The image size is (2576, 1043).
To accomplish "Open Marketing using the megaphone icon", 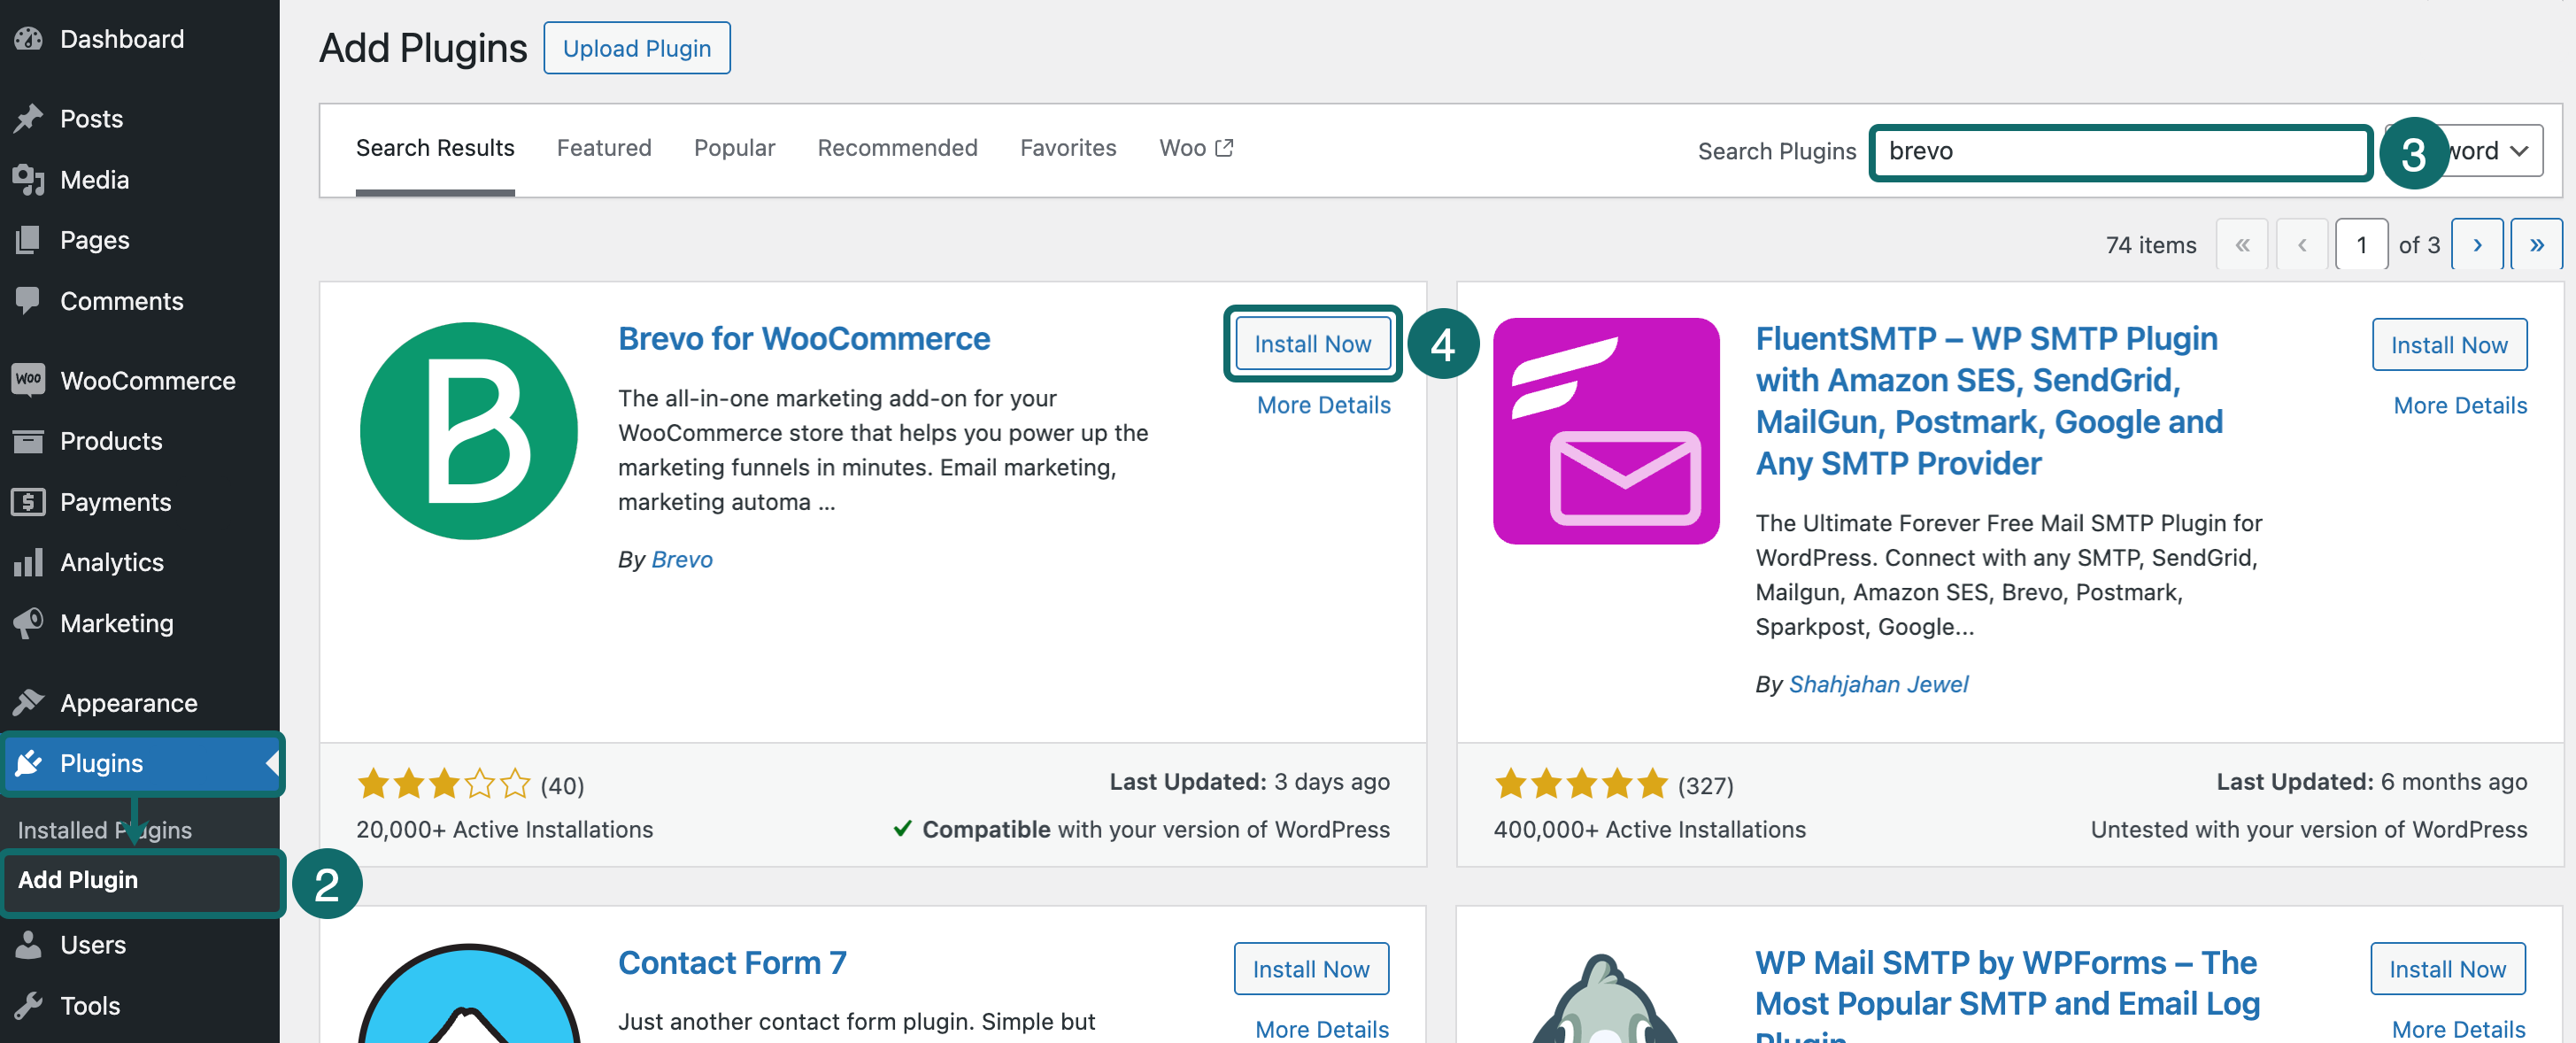I will [30, 622].
